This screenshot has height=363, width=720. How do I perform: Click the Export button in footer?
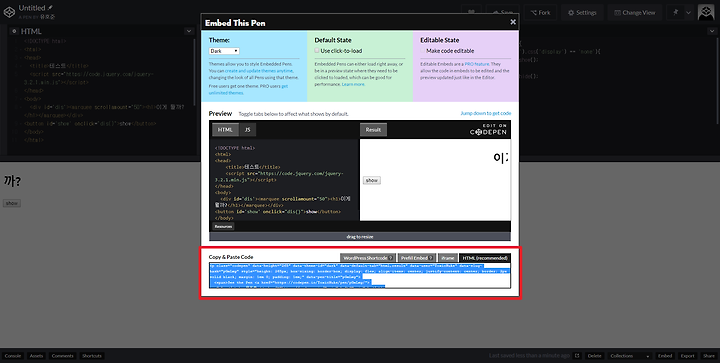687,356
